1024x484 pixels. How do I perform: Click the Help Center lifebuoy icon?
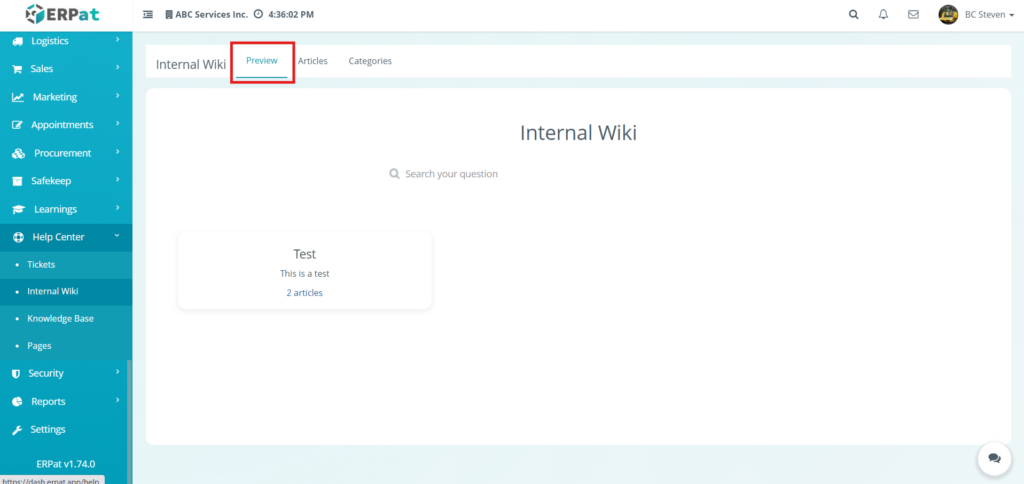[18, 237]
